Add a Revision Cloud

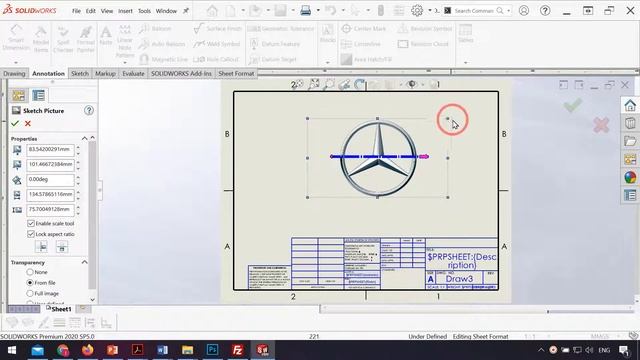[x=423, y=44]
